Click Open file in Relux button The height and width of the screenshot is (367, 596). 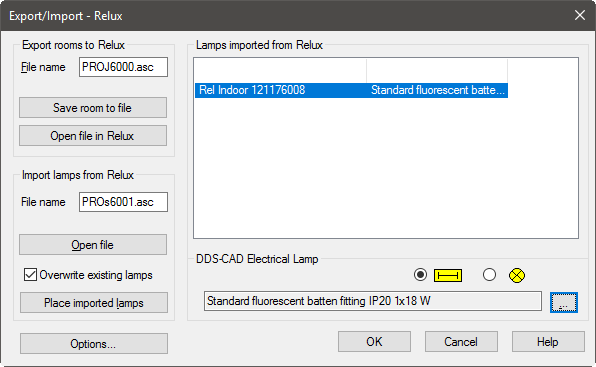tap(93, 136)
